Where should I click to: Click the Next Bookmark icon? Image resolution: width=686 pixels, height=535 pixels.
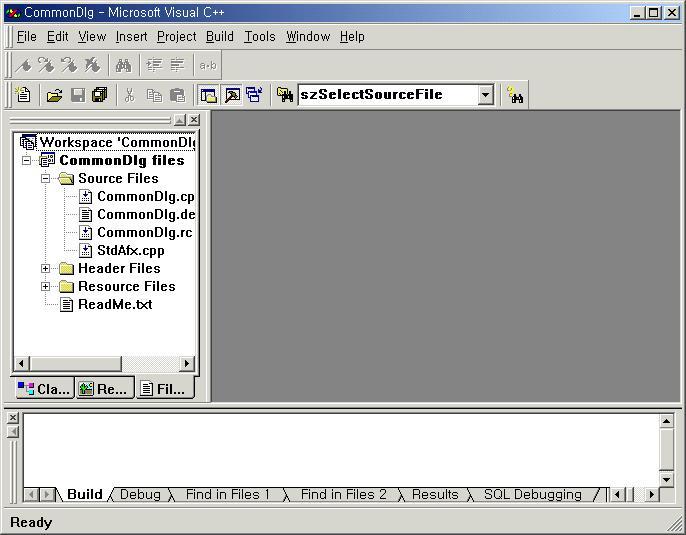[46, 65]
